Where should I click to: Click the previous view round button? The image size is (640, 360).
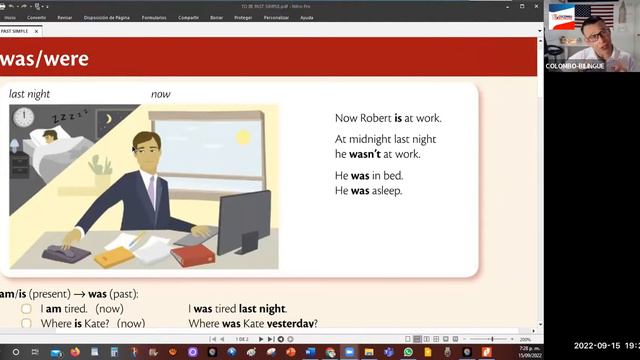(x=280, y=339)
